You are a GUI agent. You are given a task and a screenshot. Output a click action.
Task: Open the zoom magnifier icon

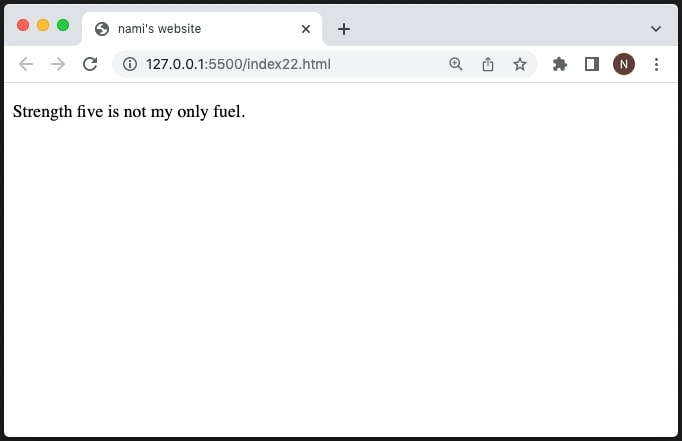[x=455, y=64]
